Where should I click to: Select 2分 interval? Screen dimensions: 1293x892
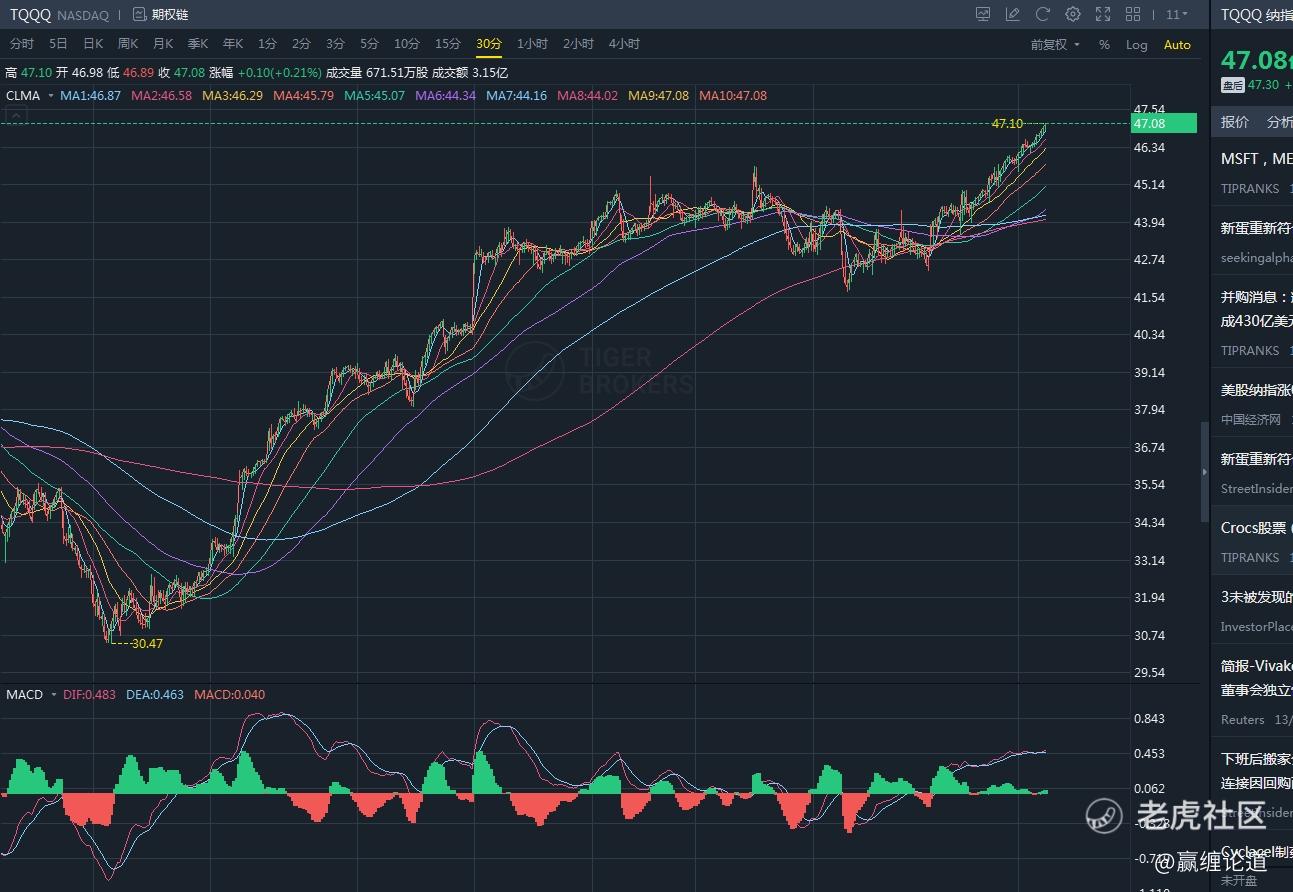pos(301,44)
